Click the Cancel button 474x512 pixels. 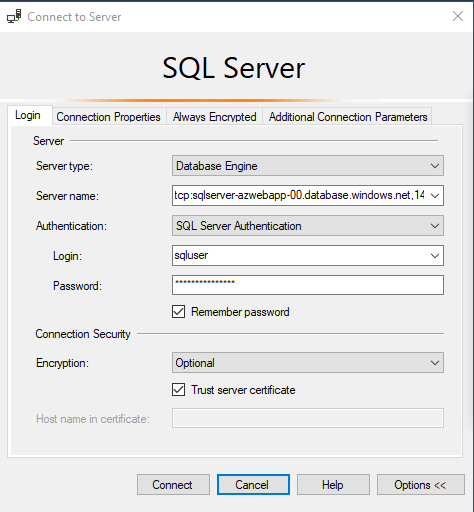point(253,485)
